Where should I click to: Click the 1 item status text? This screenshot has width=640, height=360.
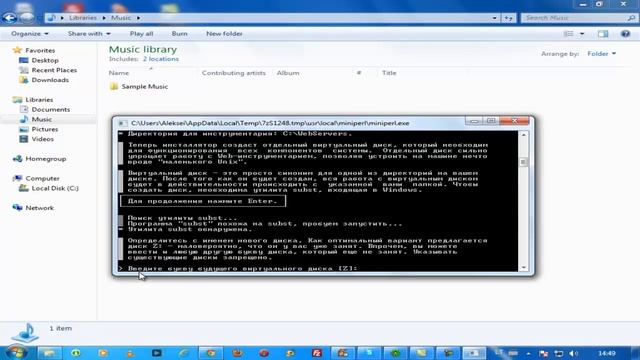coord(61,328)
